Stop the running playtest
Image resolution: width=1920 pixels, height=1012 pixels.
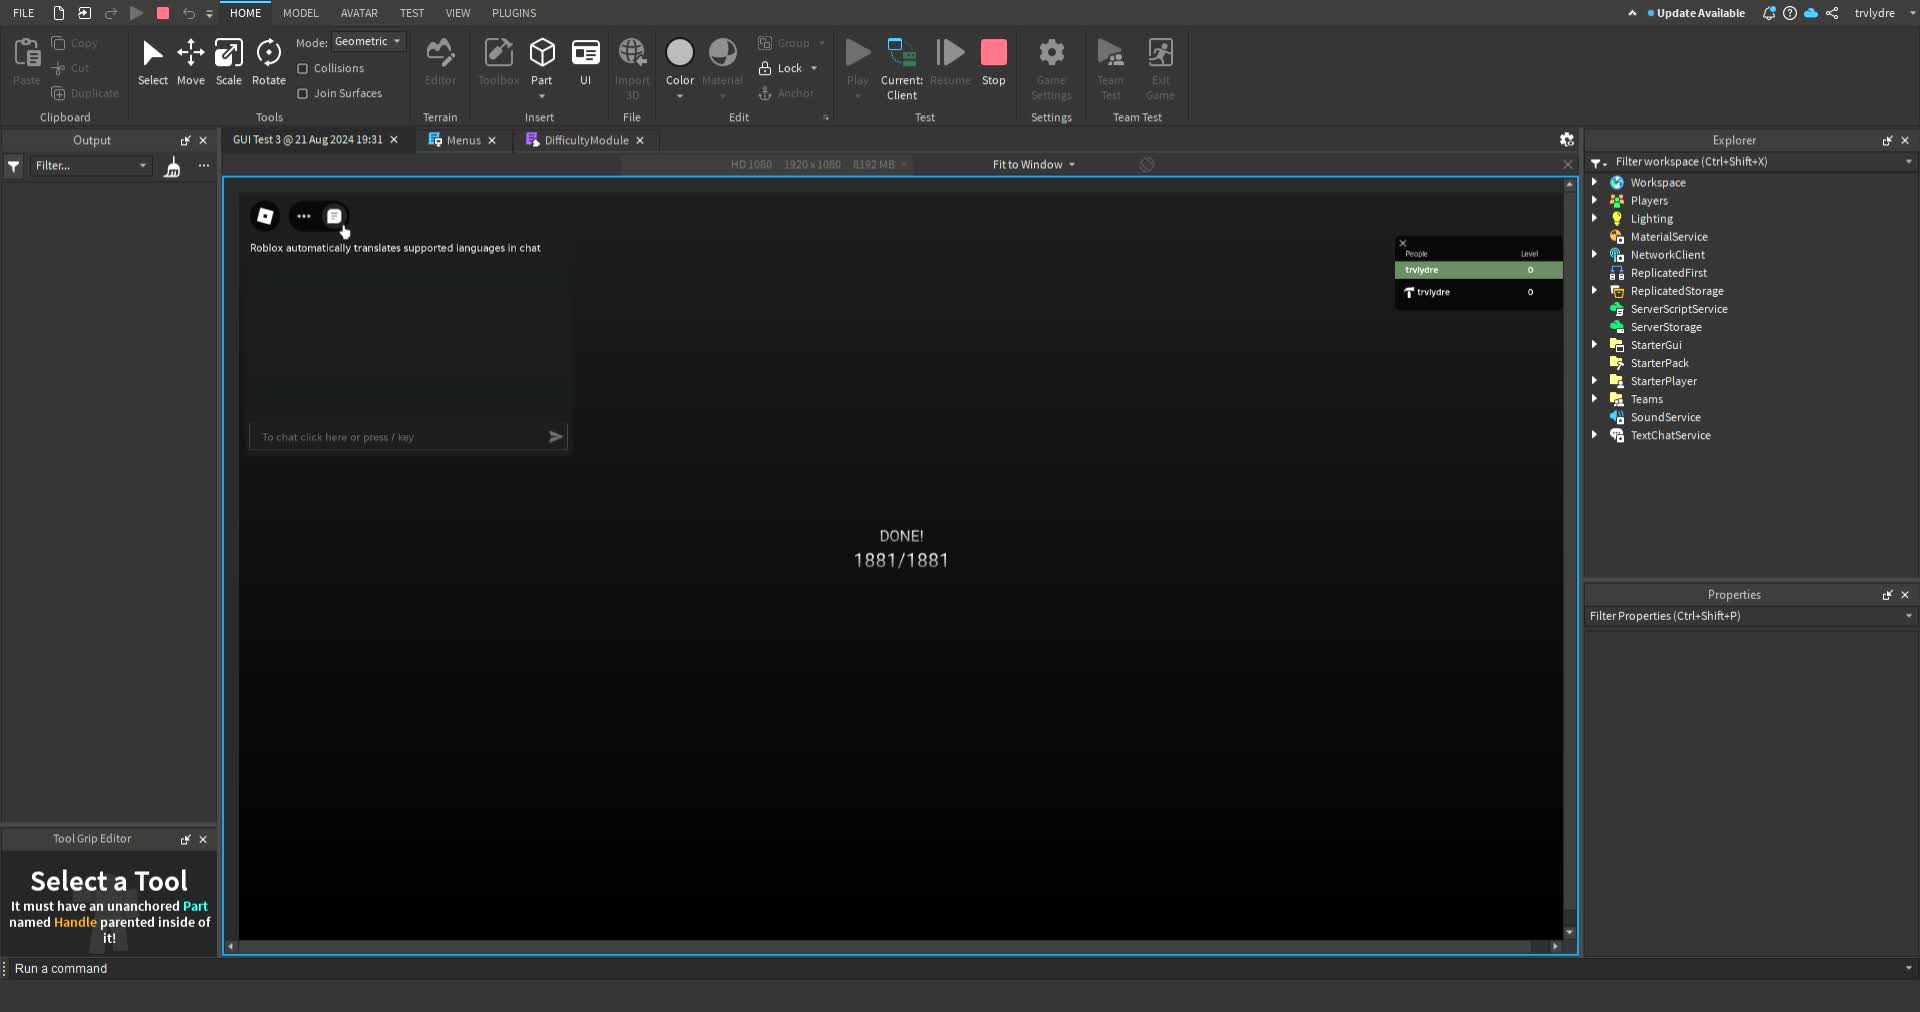[x=993, y=62]
